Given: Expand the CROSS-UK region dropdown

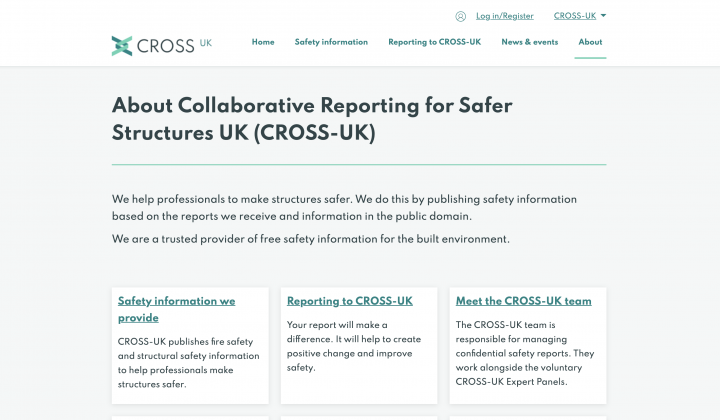Looking at the screenshot, I should pyautogui.click(x=579, y=16).
